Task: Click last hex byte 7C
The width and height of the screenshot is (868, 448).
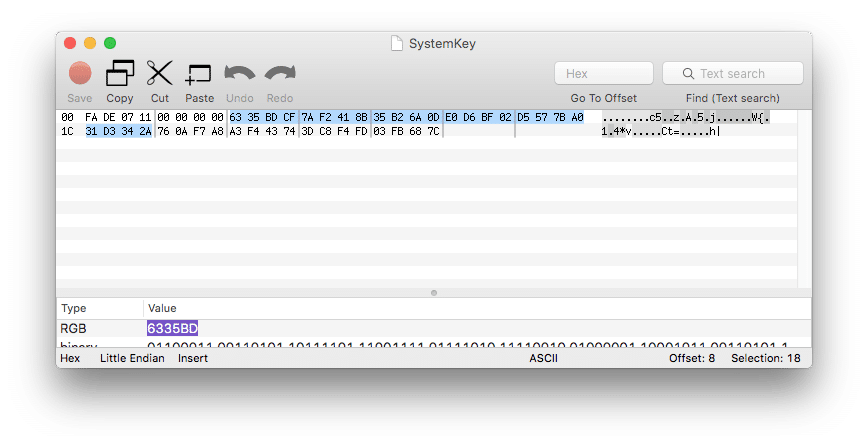Action: [433, 131]
